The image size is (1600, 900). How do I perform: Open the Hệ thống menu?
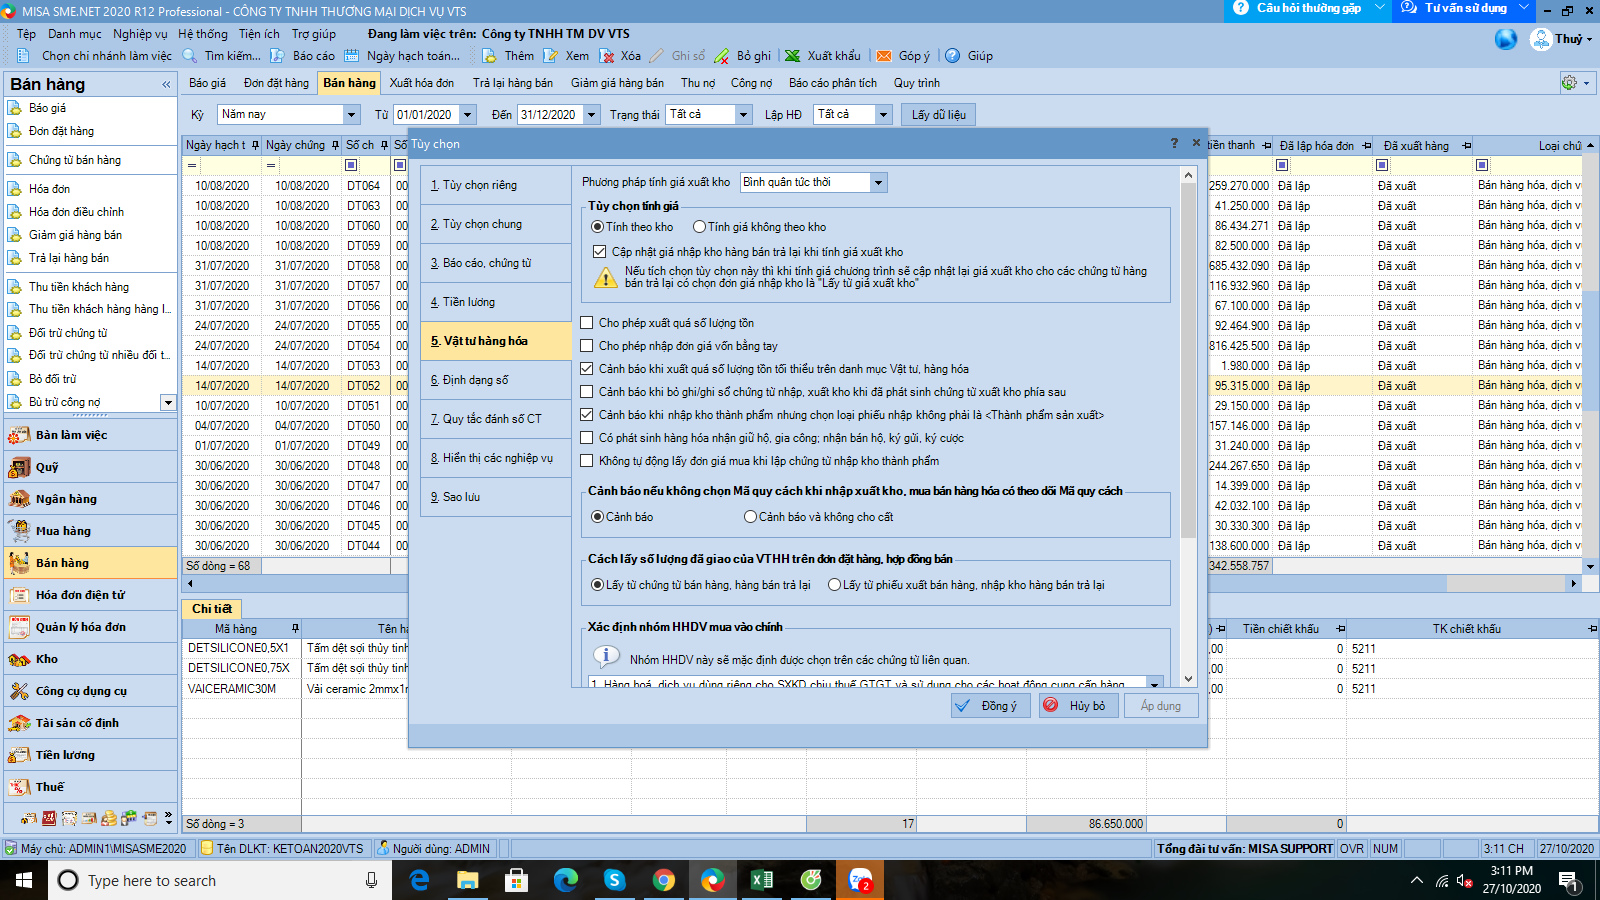coord(203,34)
